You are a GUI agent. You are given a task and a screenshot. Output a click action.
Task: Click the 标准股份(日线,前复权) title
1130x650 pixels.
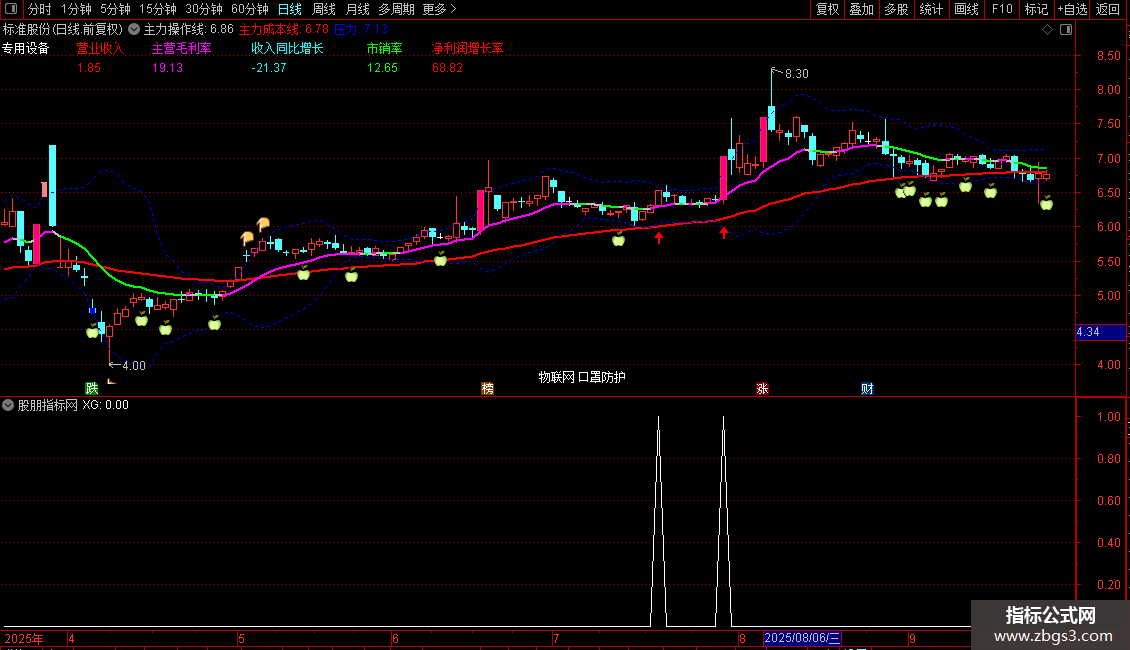click(x=63, y=30)
